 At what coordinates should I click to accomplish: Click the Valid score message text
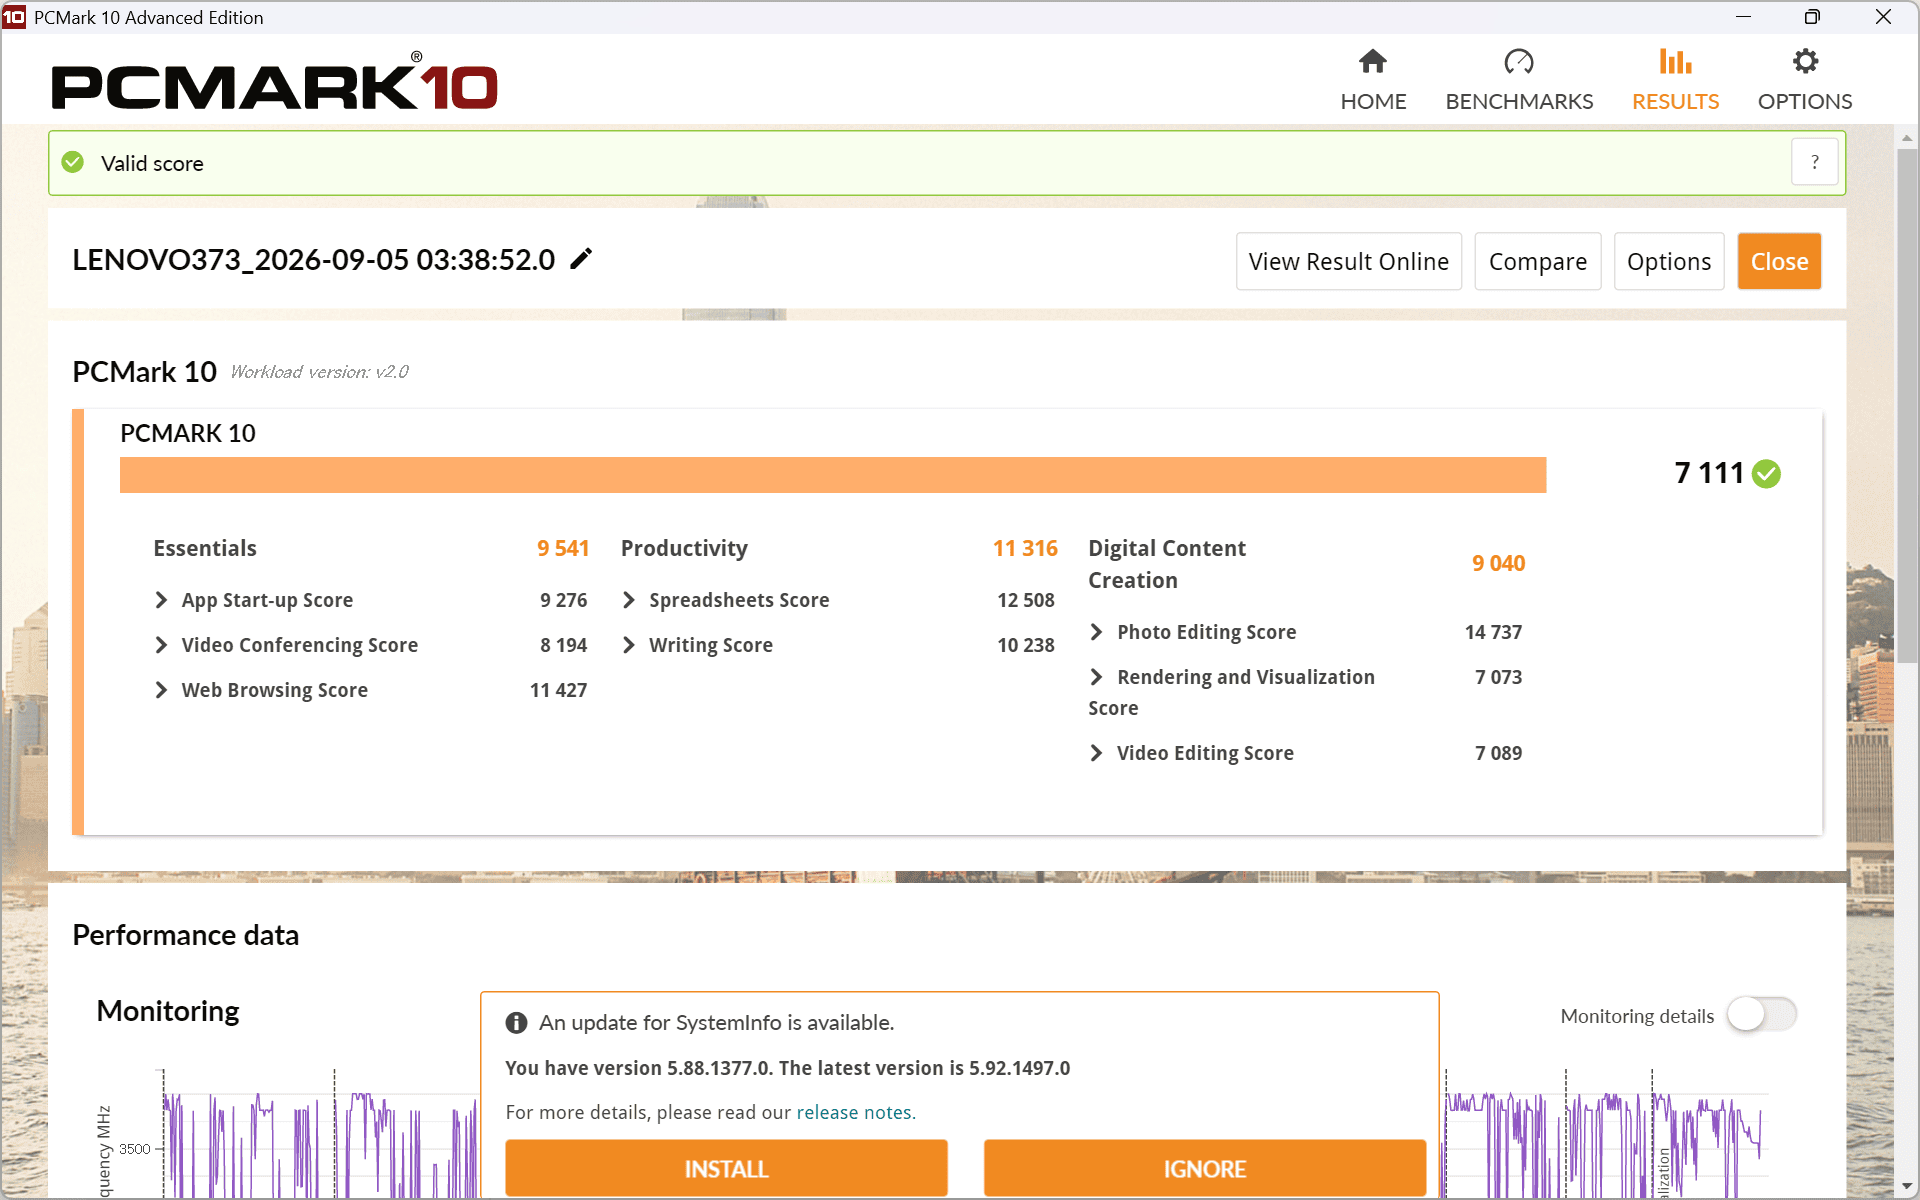coord(152,163)
